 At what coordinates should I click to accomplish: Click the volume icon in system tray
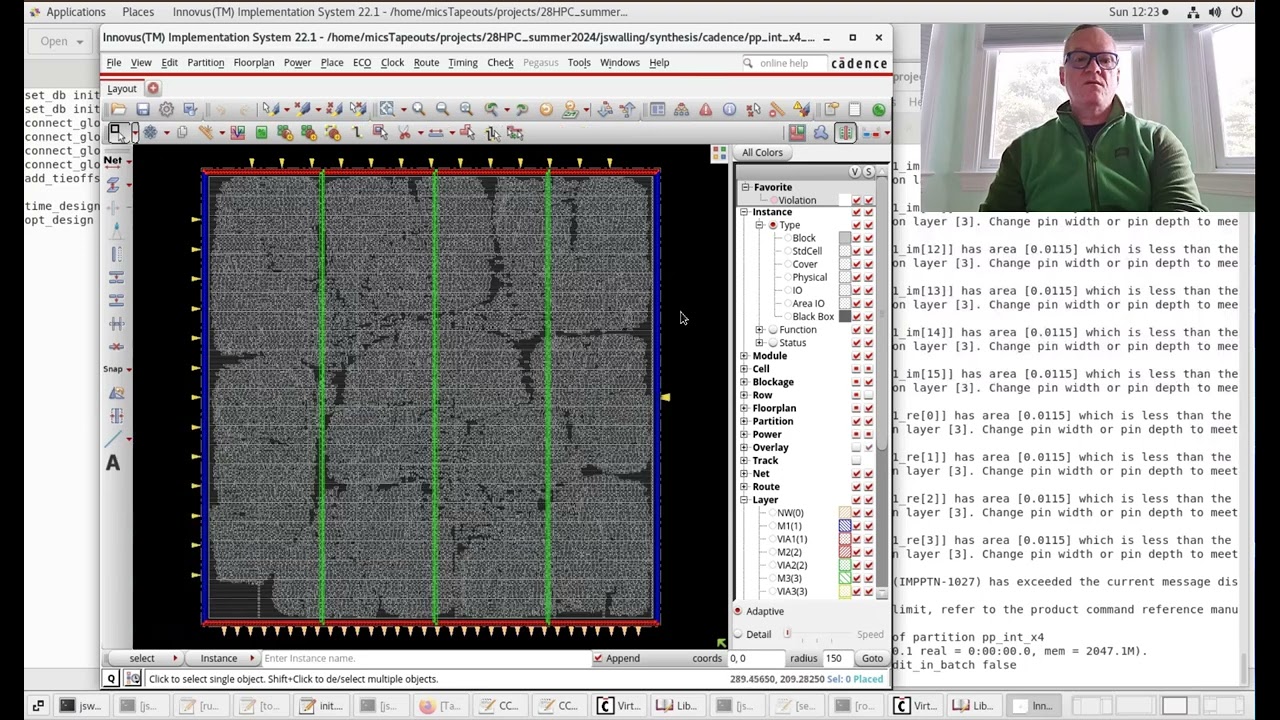tap(1215, 12)
